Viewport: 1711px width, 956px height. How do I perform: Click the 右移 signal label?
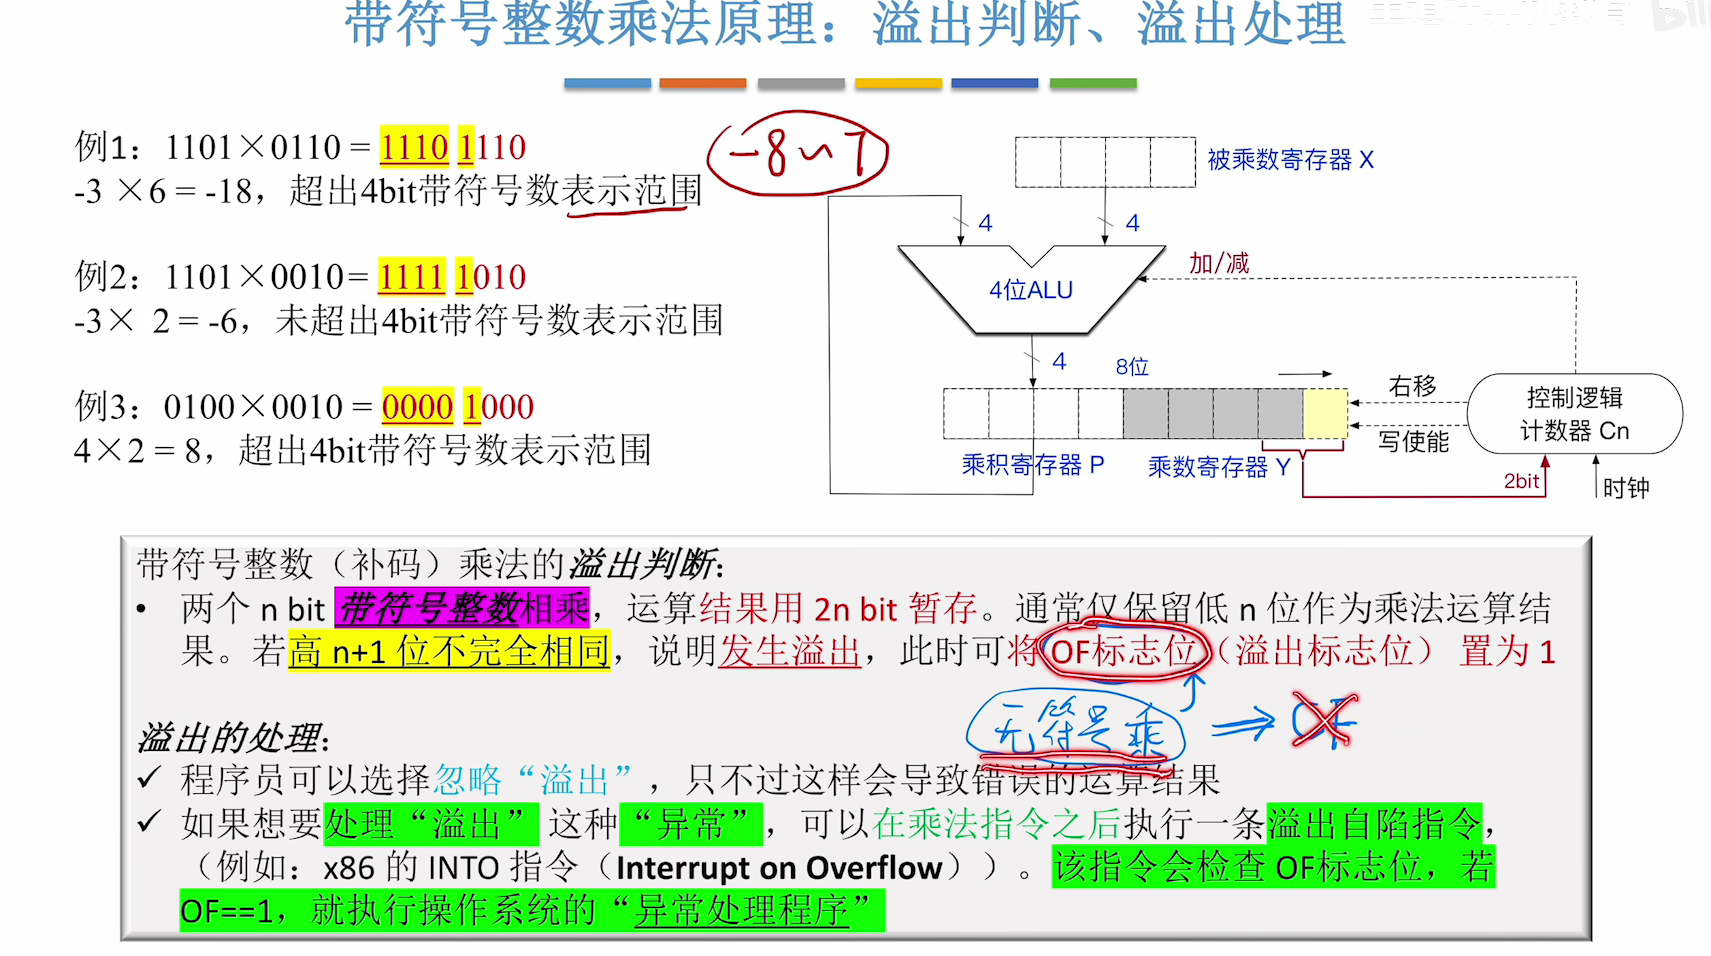point(1412,386)
